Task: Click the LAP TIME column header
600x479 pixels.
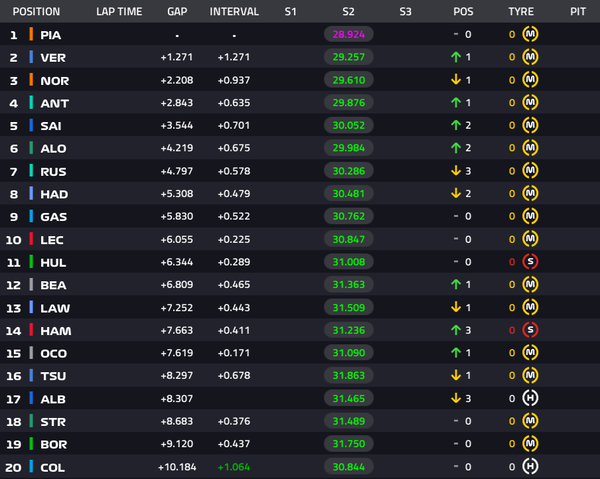Action: coord(119,11)
